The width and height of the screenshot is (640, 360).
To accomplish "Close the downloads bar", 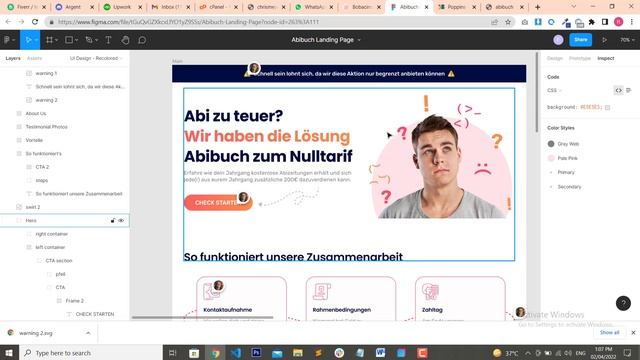I will (x=633, y=333).
